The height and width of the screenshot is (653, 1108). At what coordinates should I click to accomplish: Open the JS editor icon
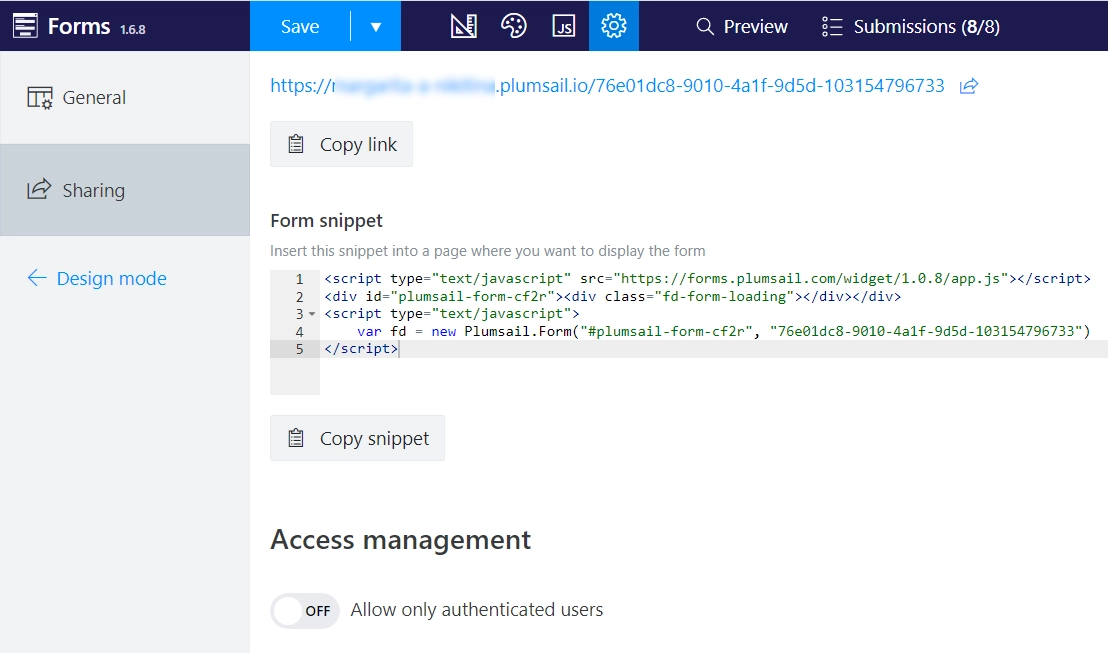coord(563,26)
